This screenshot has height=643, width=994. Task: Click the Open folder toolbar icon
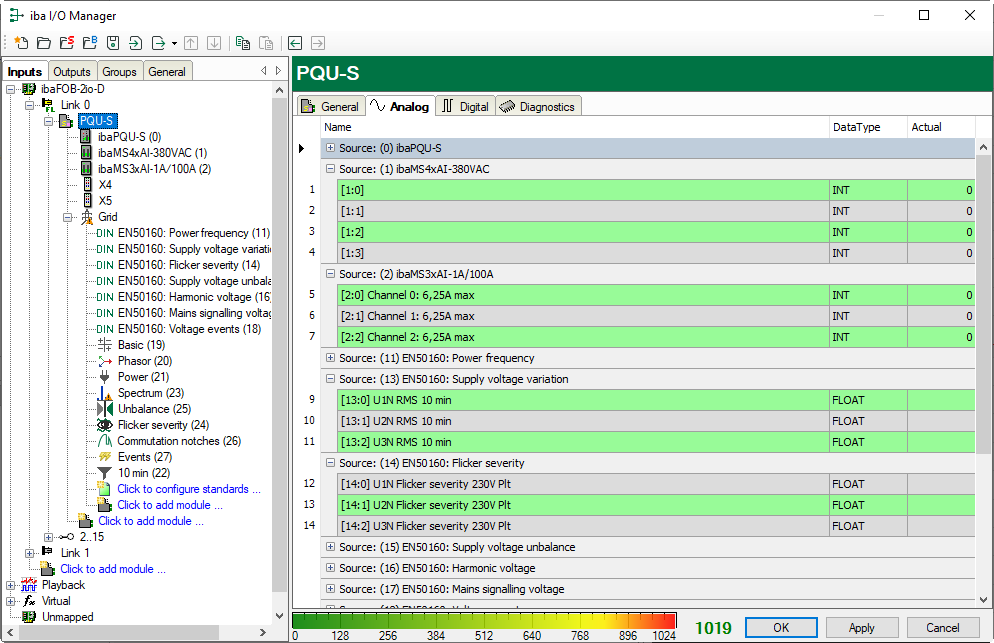point(44,43)
